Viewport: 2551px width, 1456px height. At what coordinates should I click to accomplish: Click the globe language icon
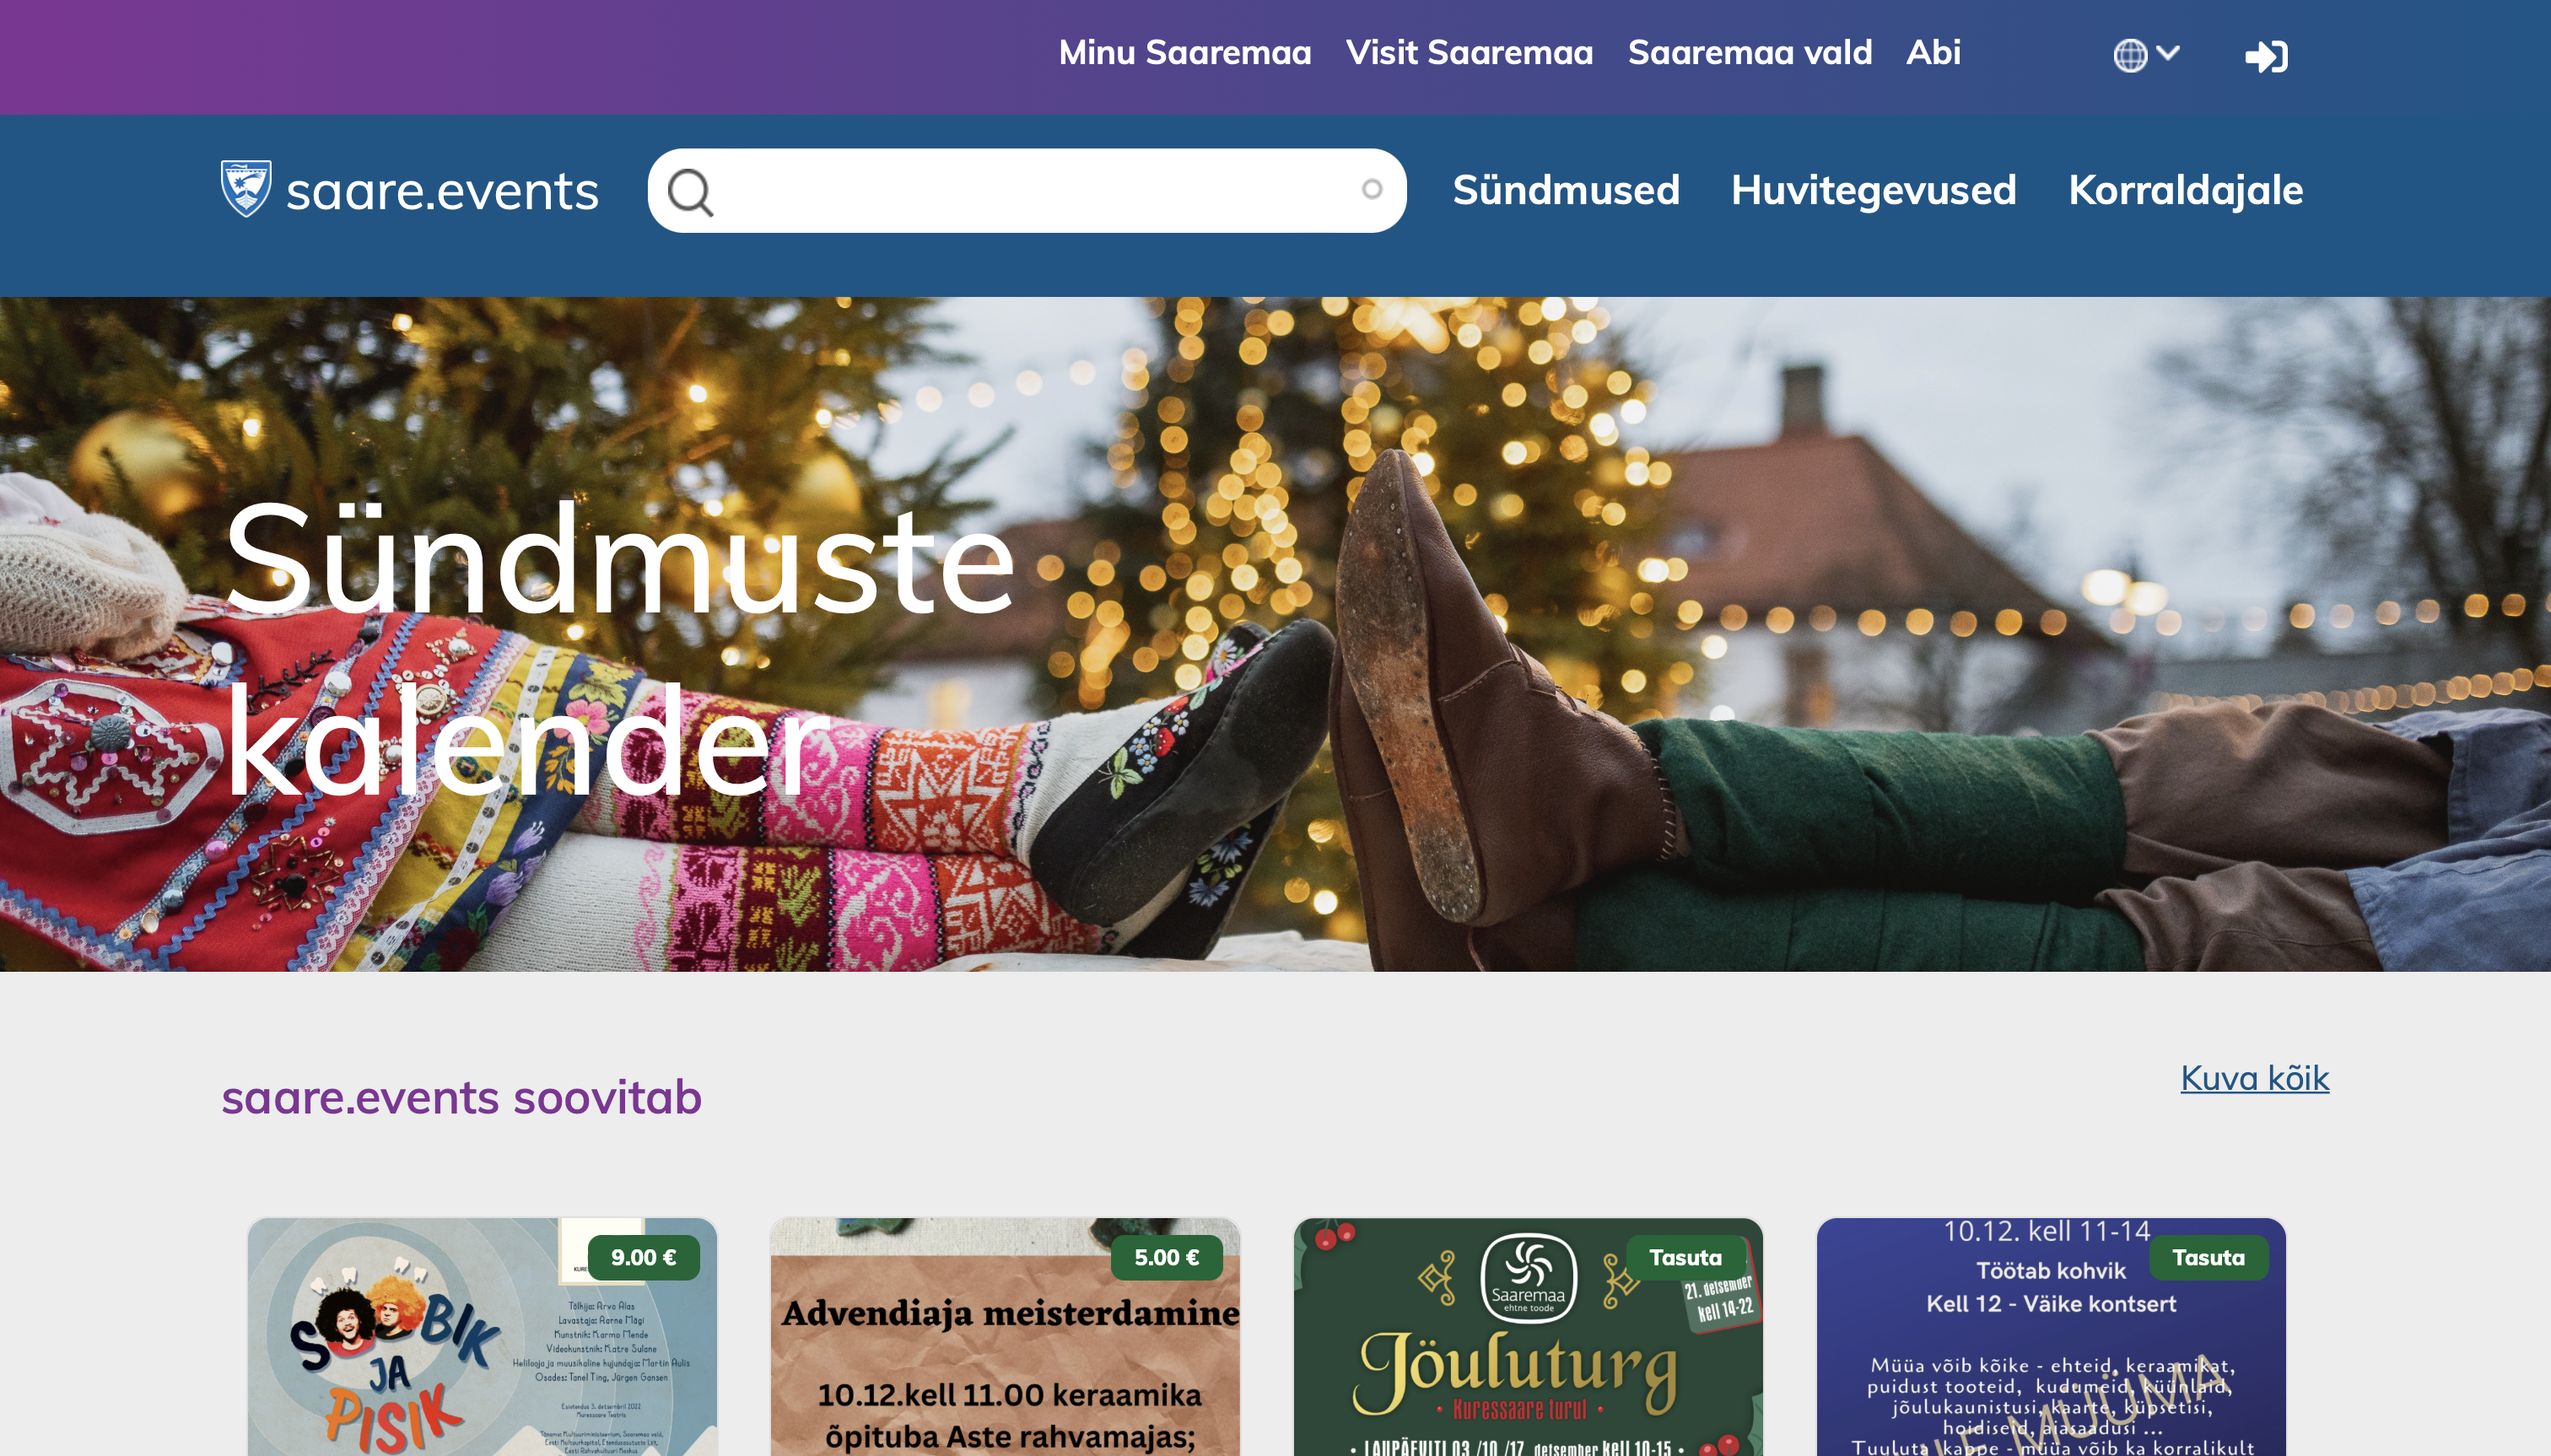coord(2130,55)
